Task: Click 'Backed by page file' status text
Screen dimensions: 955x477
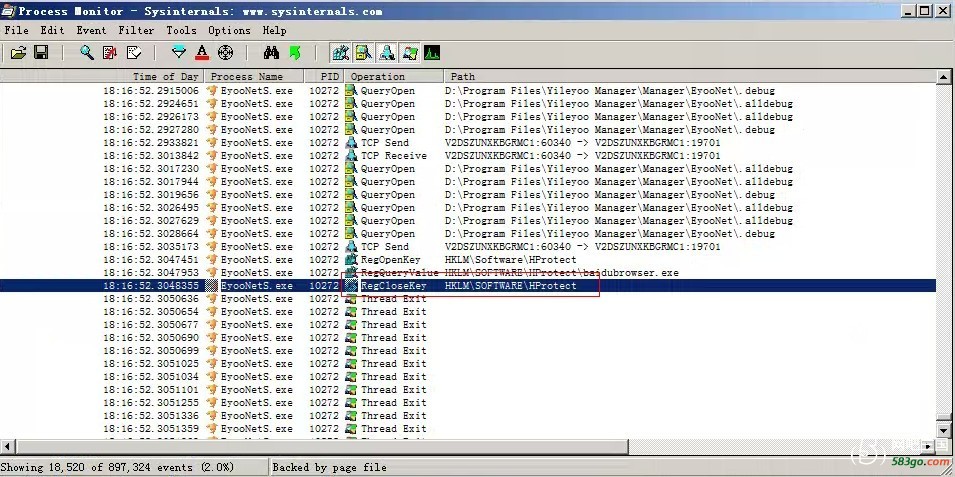Action: tap(329, 467)
